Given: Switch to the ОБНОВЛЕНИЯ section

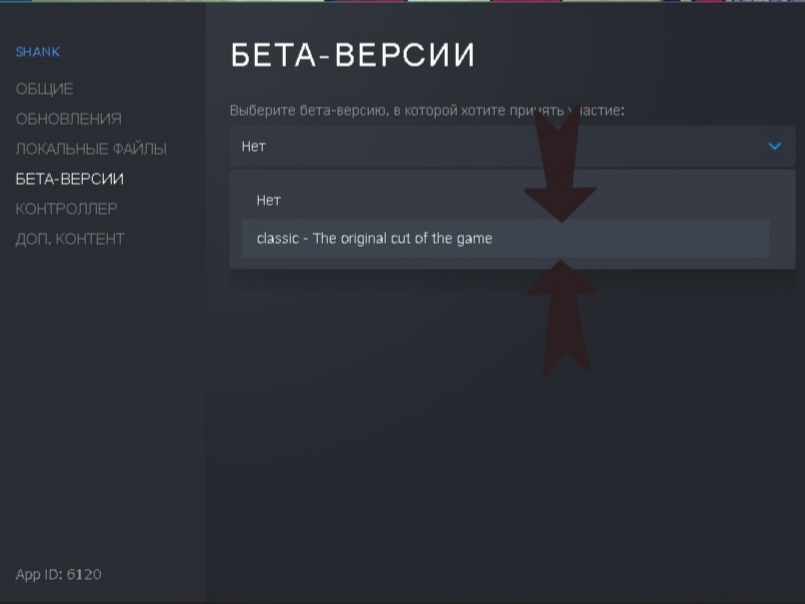Looking at the screenshot, I should pyautogui.click(x=68, y=119).
